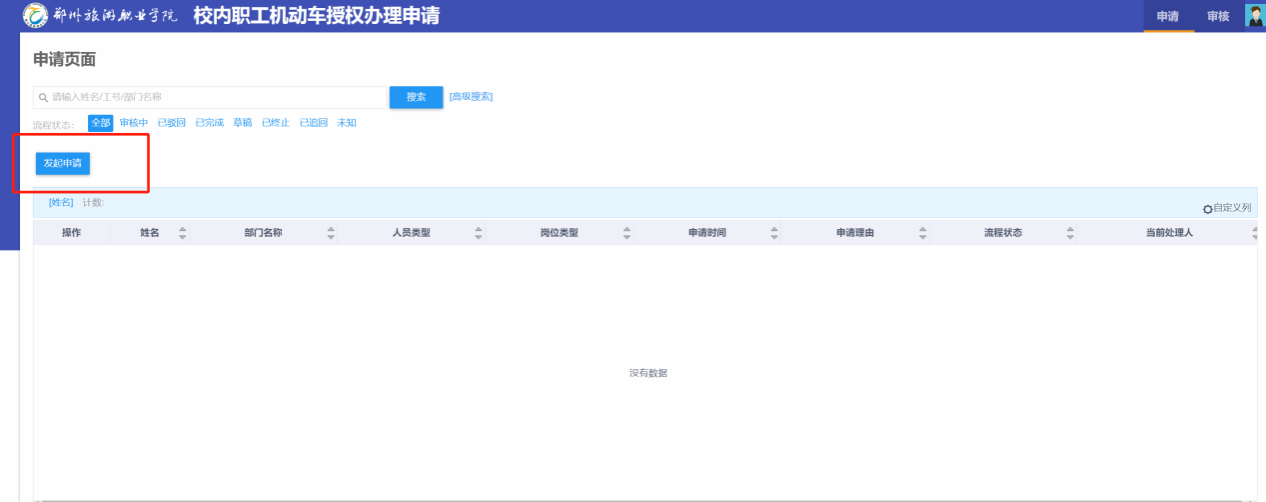Filter by 审核中 status
Image resolution: width=1266 pixels, height=502 pixels.
[x=134, y=123]
